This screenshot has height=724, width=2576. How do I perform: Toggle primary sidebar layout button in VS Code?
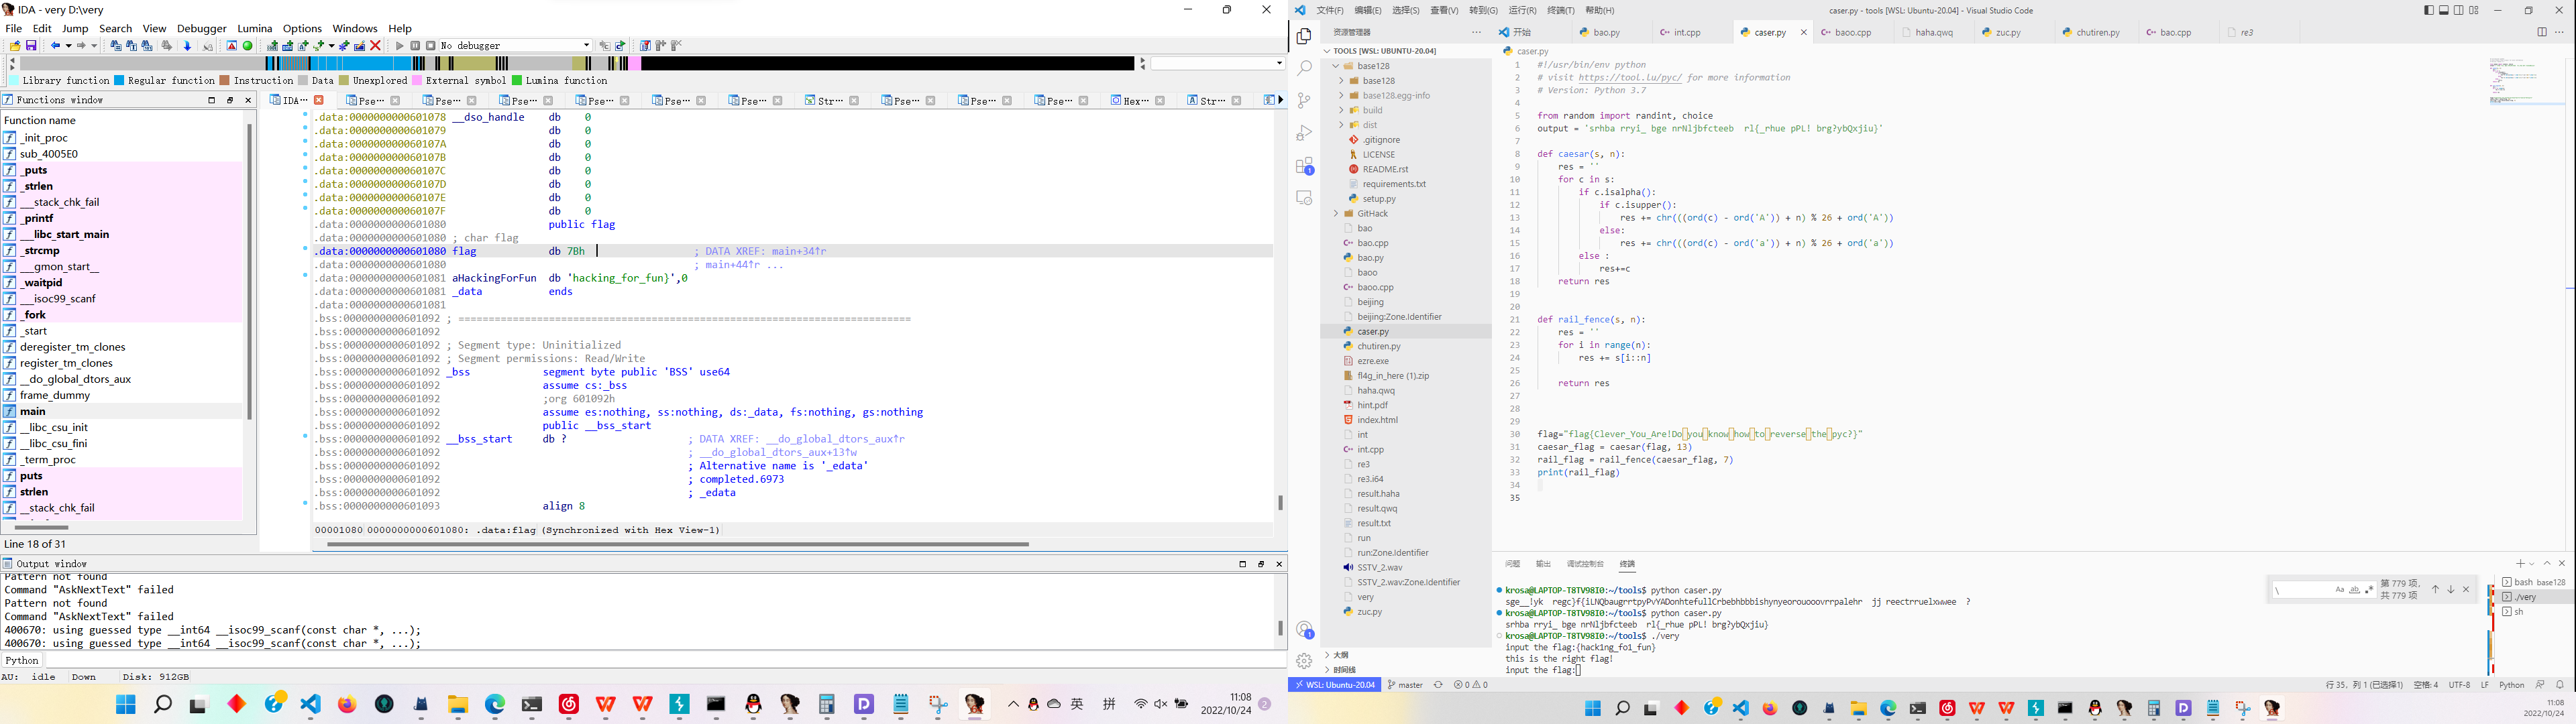tap(2429, 10)
